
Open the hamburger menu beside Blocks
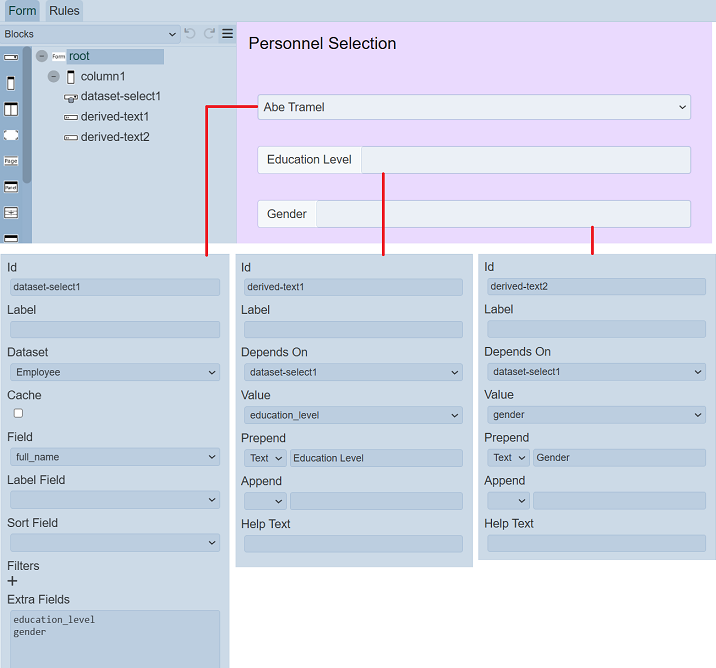tap(227, 34)
